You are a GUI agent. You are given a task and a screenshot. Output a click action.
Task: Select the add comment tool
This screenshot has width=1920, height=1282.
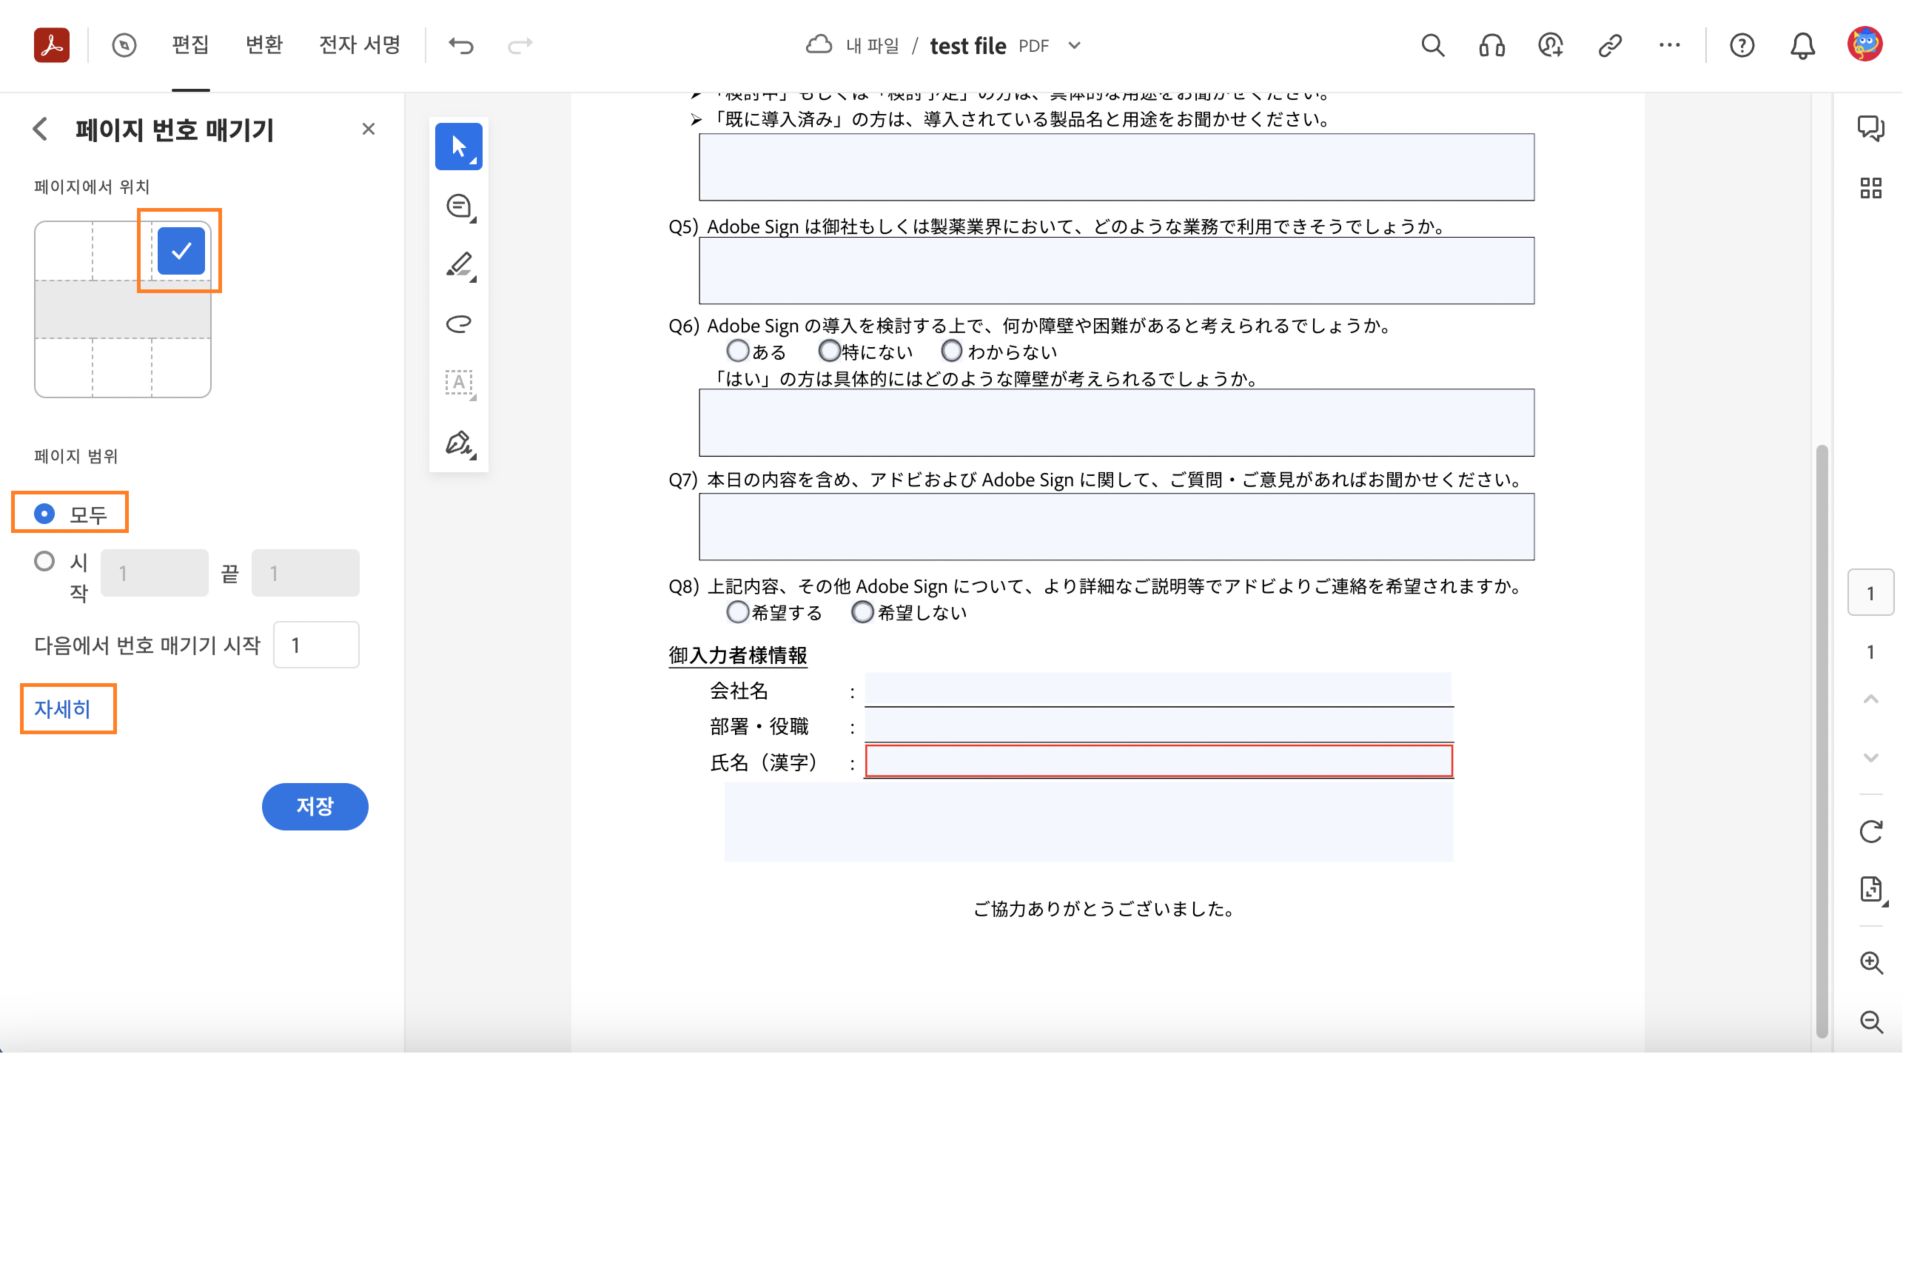click(459, 207)
